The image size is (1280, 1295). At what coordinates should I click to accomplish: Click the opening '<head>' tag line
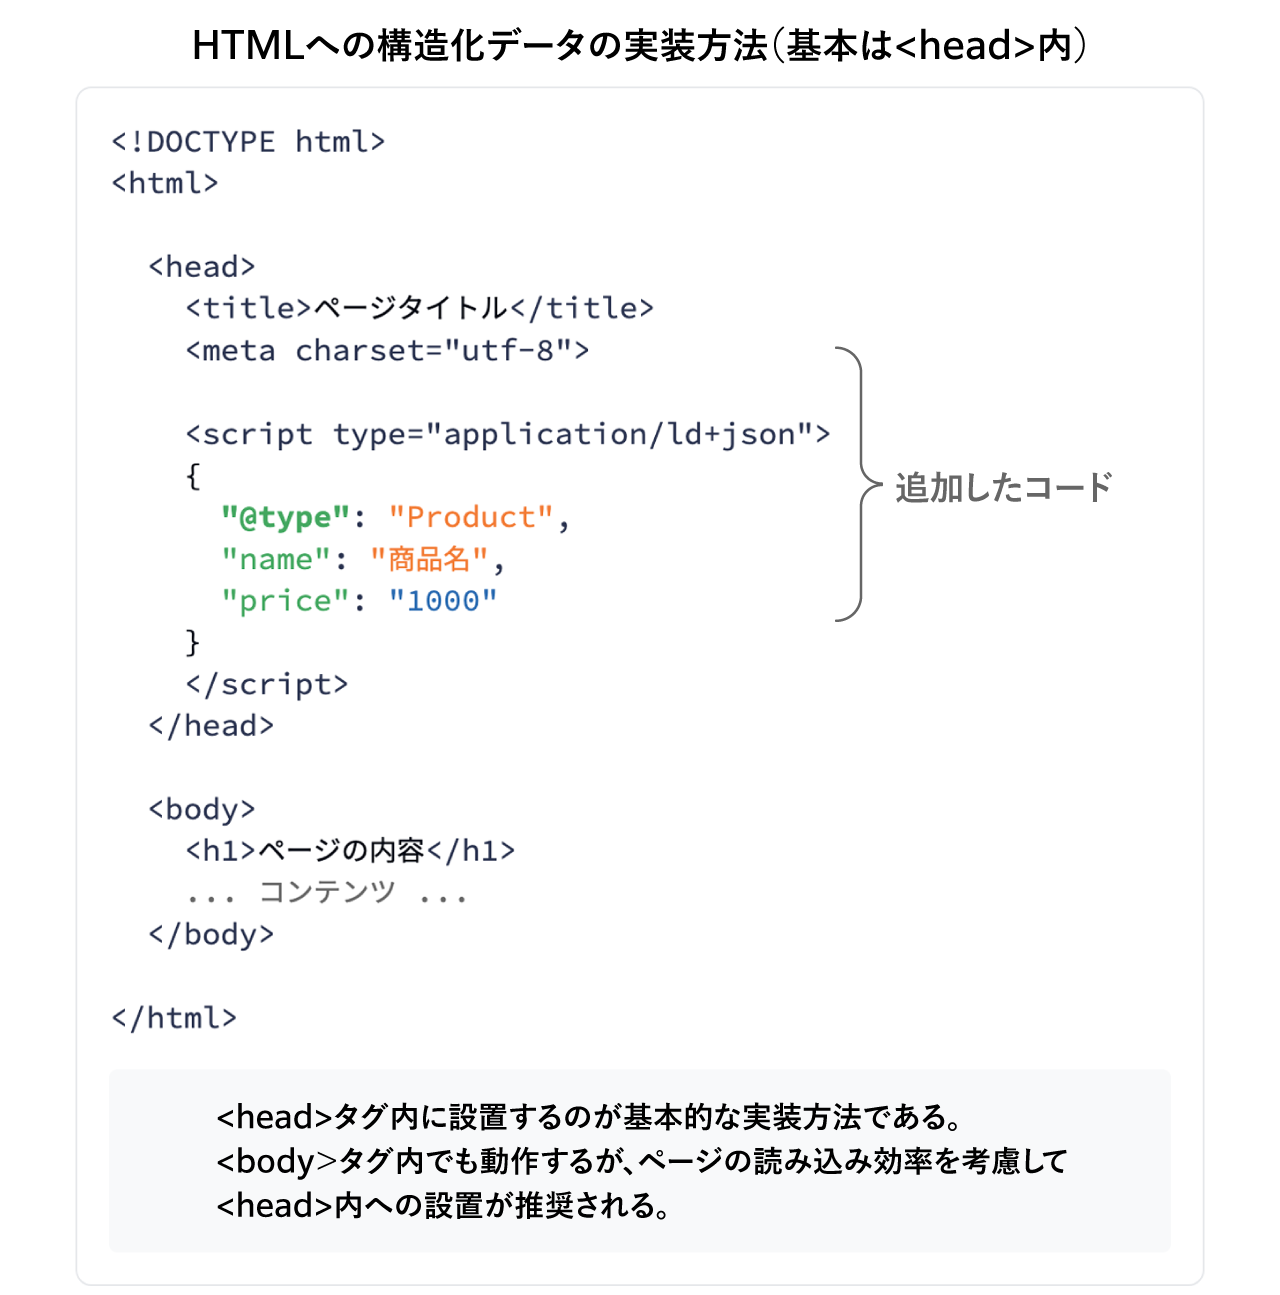click(202, 267)
